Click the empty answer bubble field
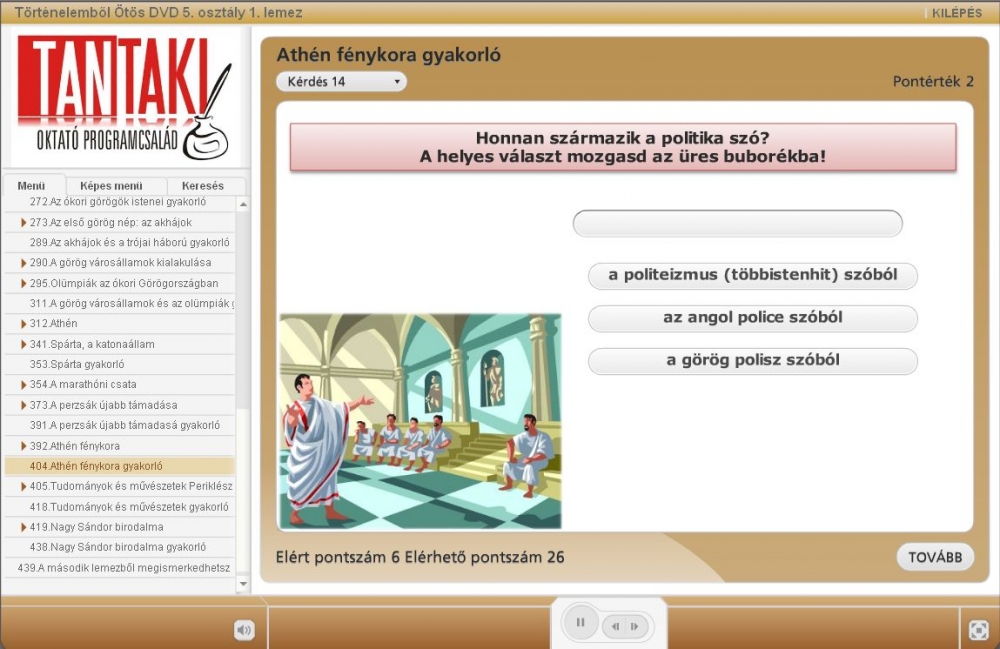Viewport: 1000px width, 649px height. tap(737, 224)
